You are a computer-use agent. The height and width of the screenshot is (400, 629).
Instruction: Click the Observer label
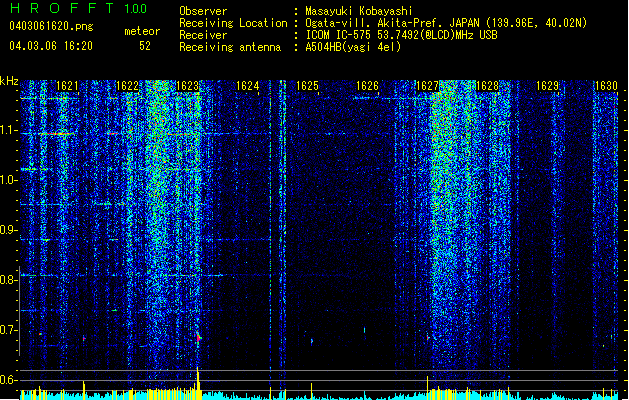pyautogui.click(x=203, y=11)
